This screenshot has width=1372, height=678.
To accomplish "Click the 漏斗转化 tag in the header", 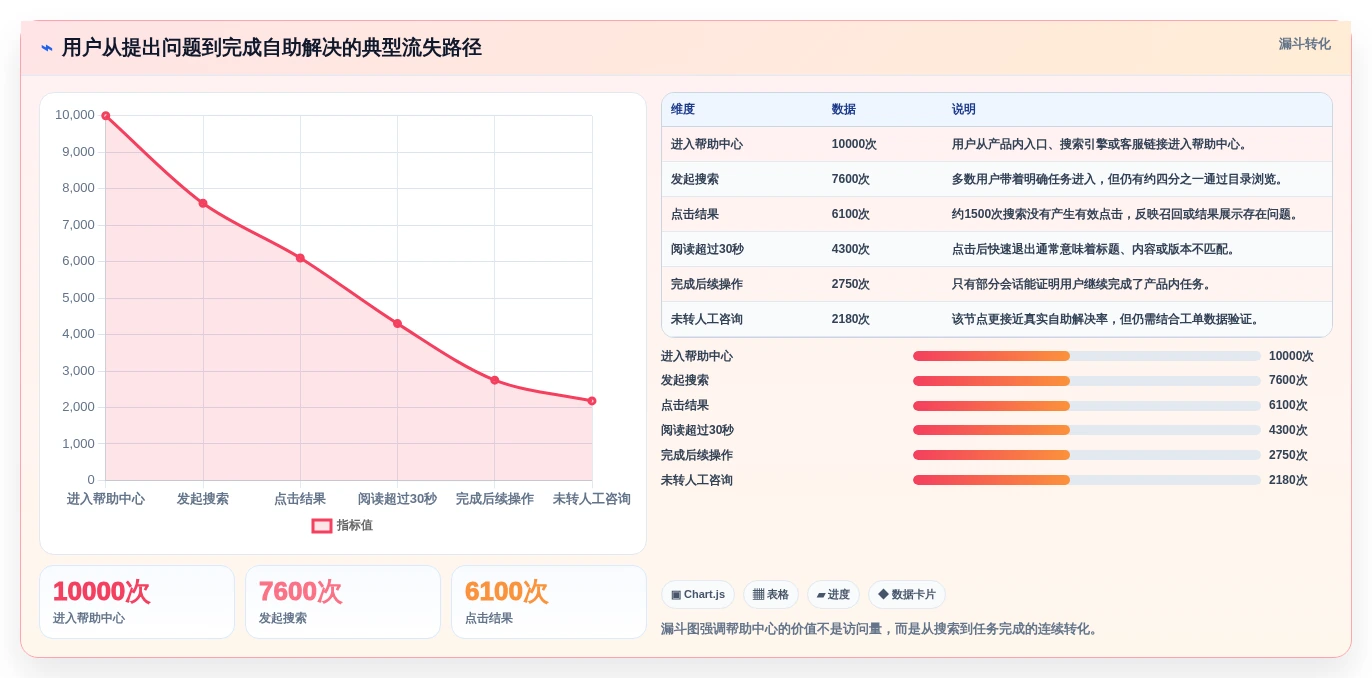I will point(1304,44).
